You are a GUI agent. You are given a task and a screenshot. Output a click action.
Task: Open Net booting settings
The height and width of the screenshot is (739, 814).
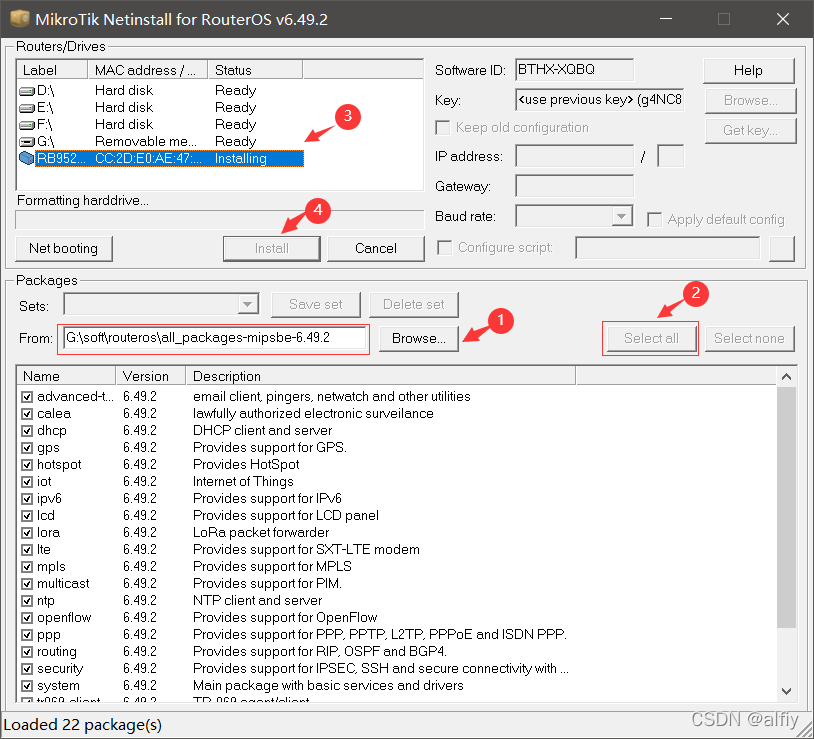click(x=63, y=249)
